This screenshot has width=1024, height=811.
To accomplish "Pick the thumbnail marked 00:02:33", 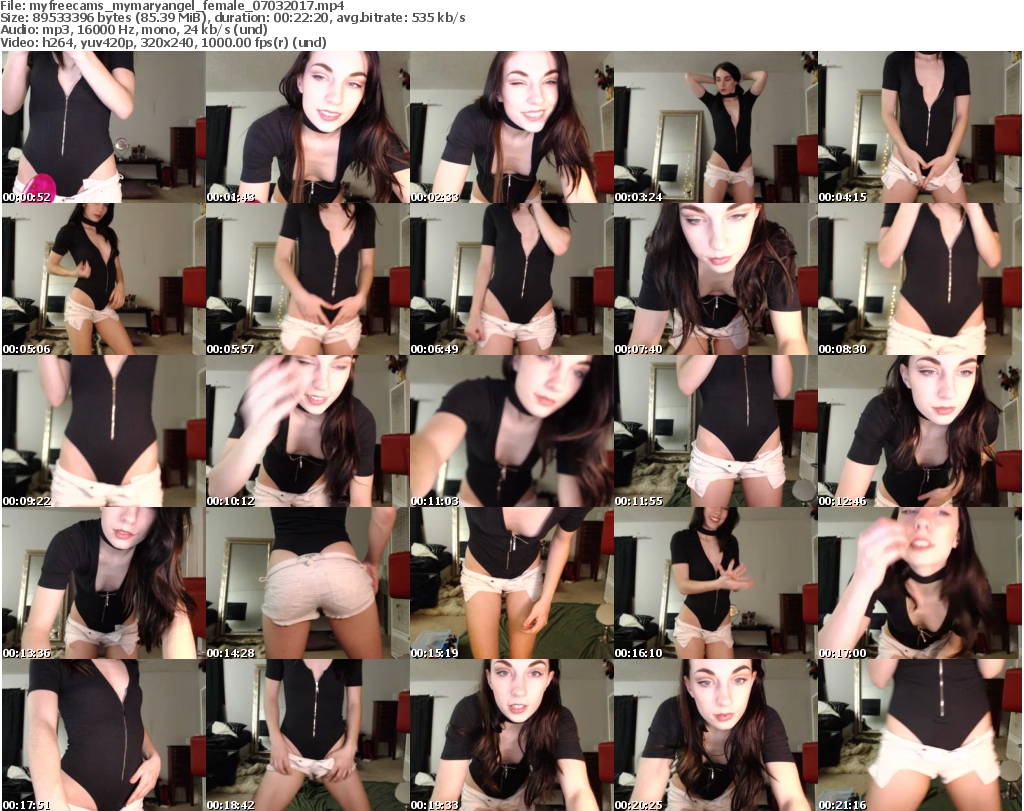I will point(511,127).
